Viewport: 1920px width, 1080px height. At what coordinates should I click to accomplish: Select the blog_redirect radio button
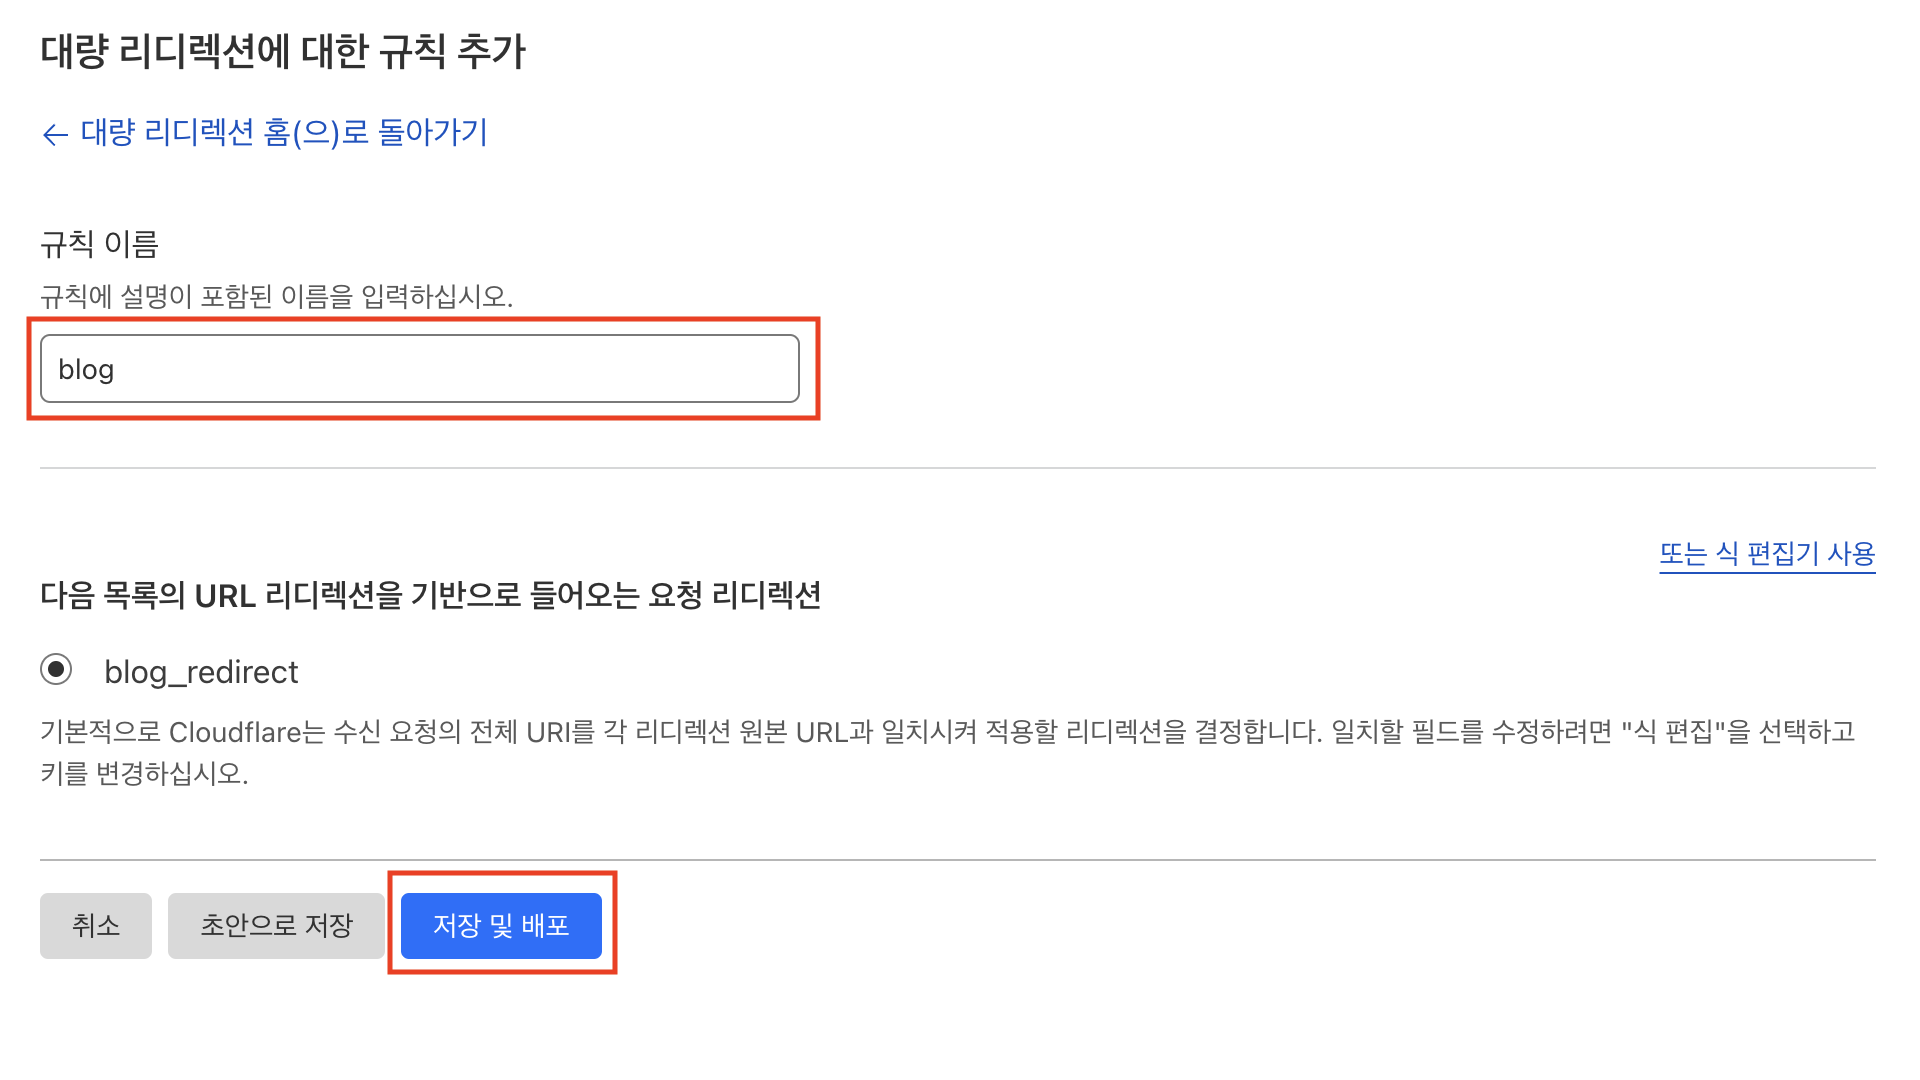[56, 669]
